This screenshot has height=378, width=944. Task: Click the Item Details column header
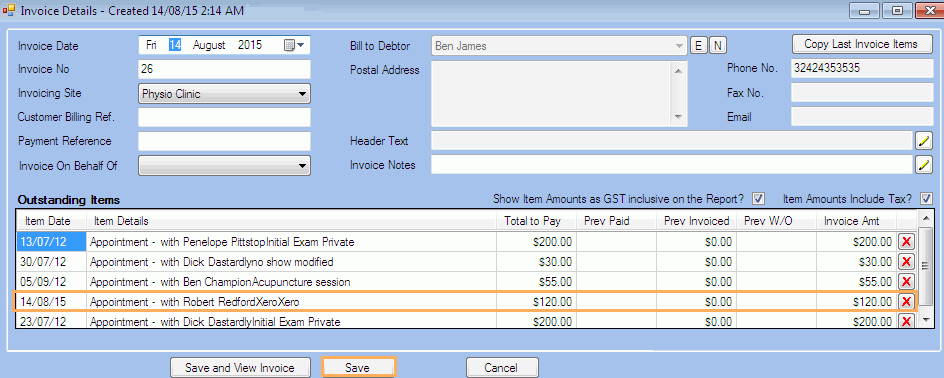pyautogui.click(x=291, y=222)
